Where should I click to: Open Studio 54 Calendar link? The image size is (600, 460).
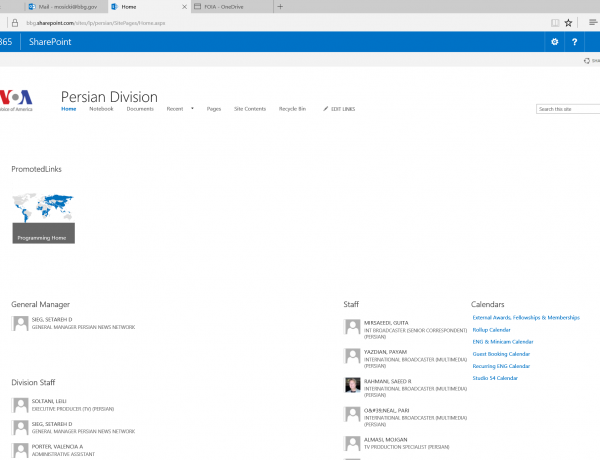point(495,378)
